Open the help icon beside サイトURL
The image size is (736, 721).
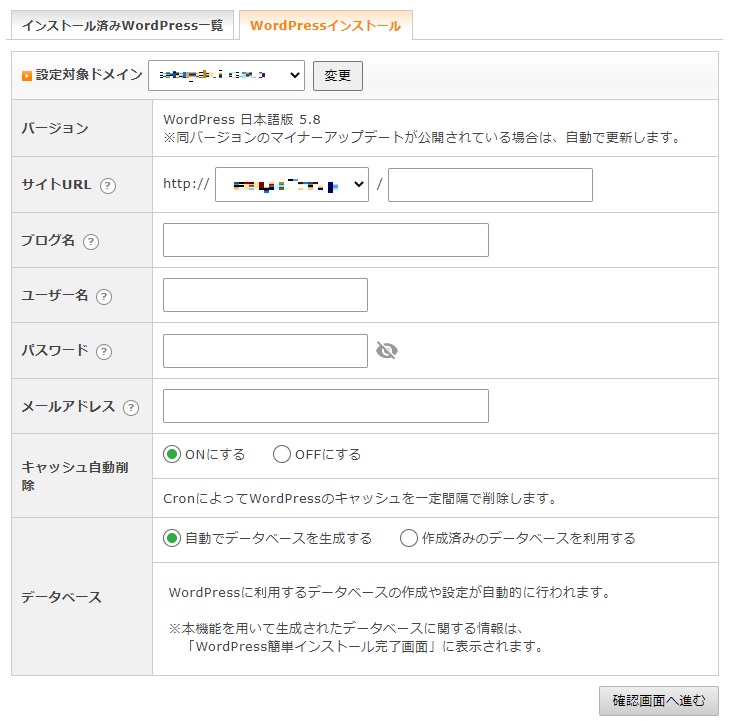pyautogui.click(x=107, y=185)
